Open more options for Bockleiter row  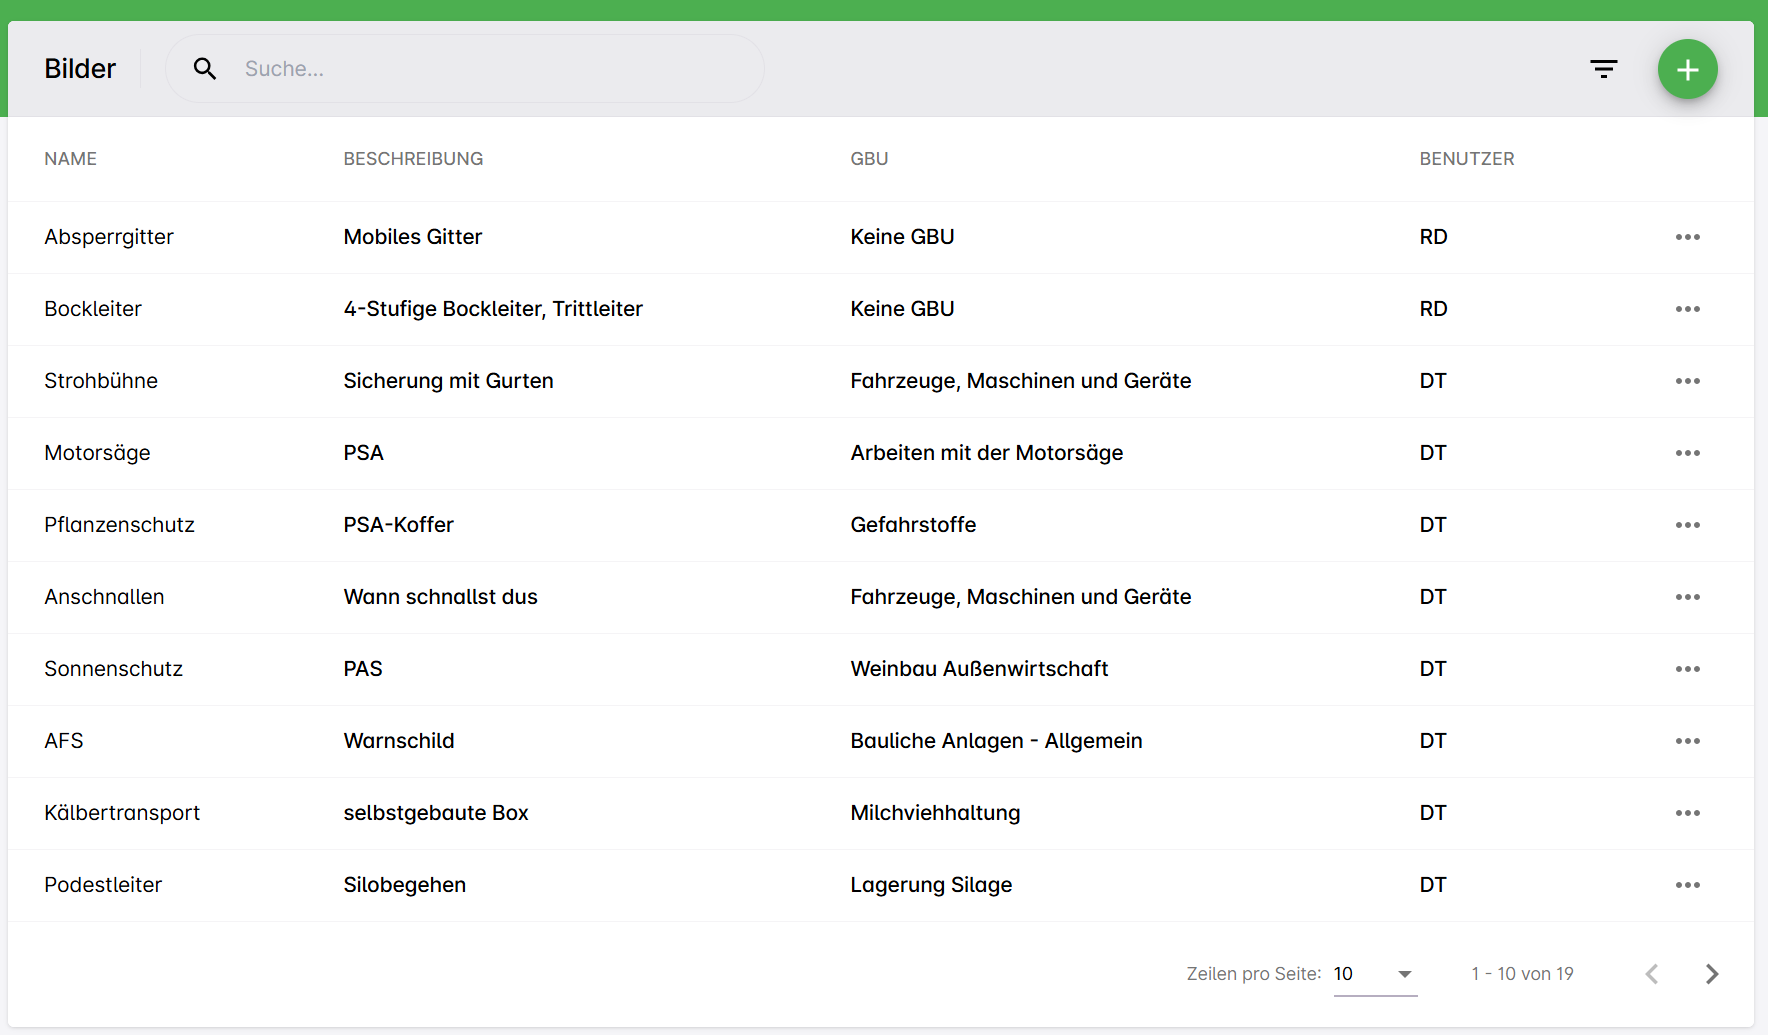coord(1687,309)
